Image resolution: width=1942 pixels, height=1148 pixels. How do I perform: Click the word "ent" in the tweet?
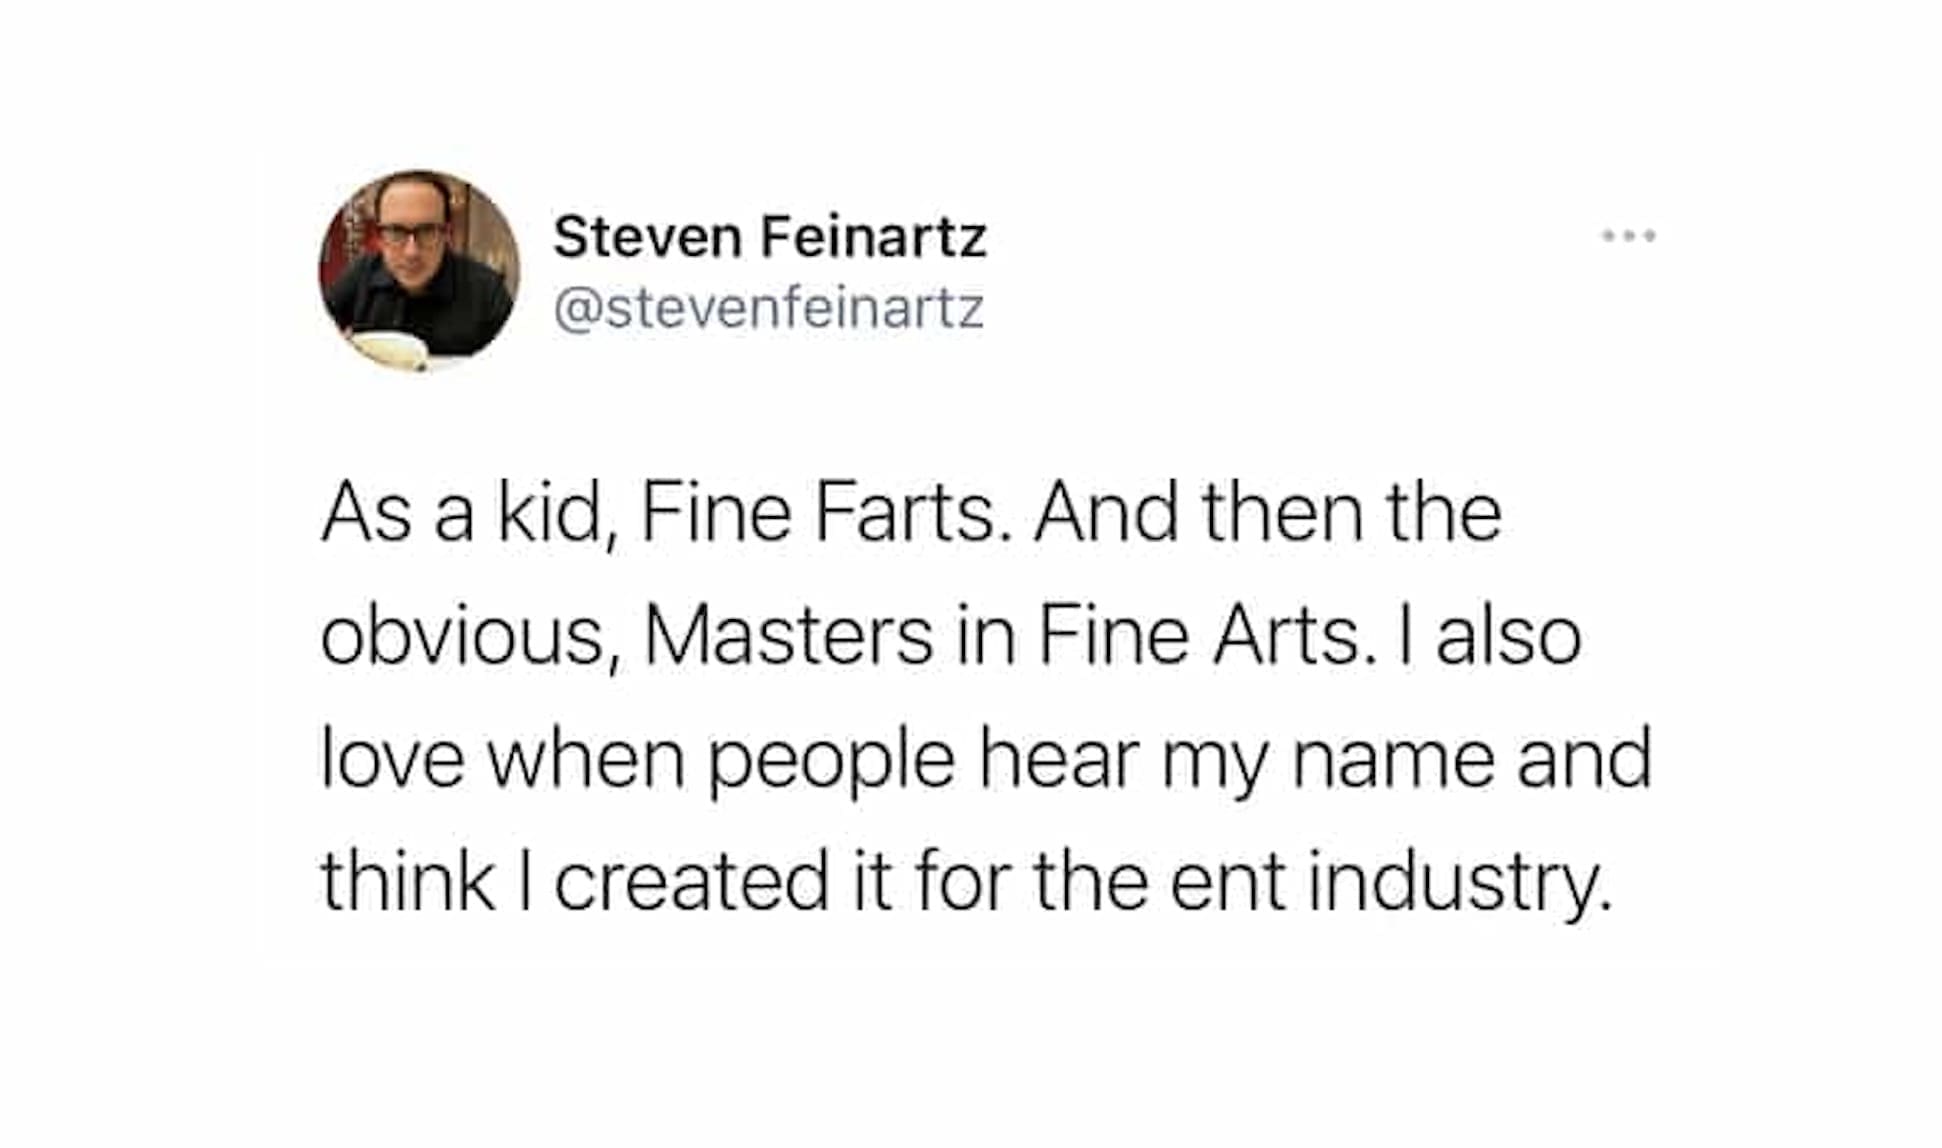[x=1227, y=883]
